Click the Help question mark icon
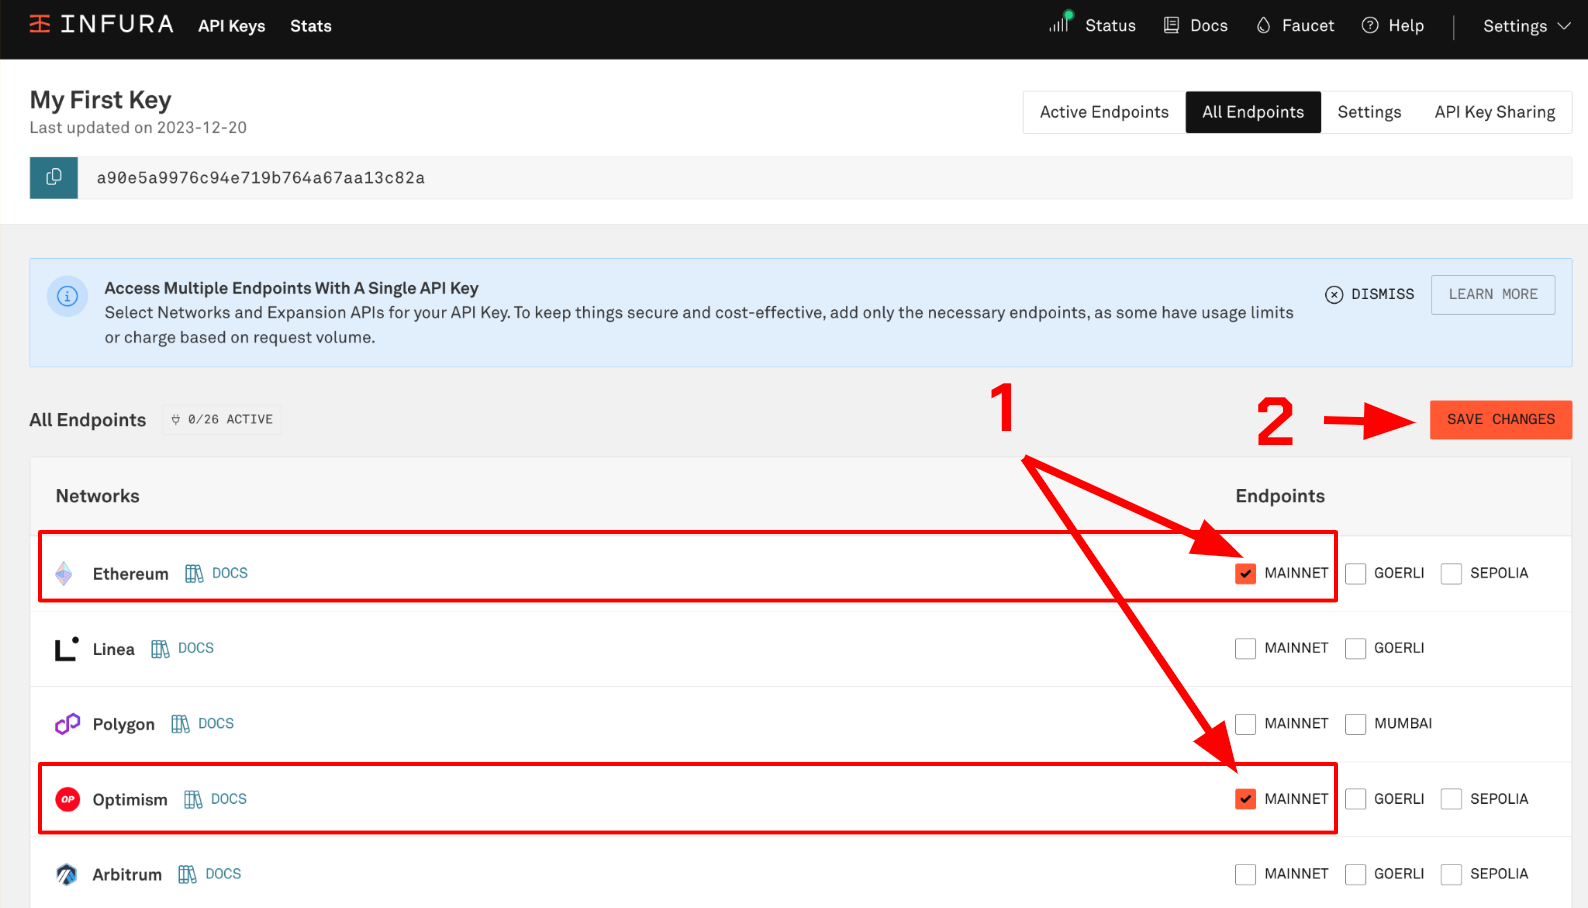This screenshot has width=1588, height=908. [x=1370, y=25]
